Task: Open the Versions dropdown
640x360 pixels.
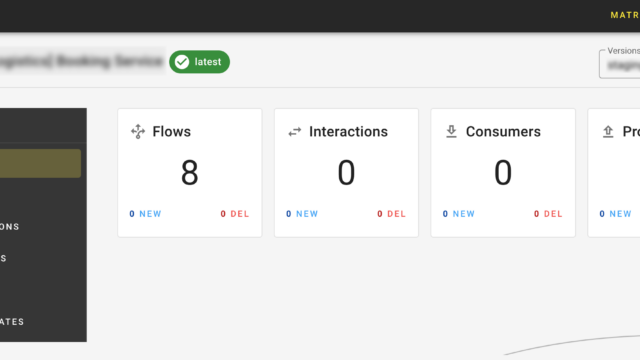Action: tap(620, 64)
